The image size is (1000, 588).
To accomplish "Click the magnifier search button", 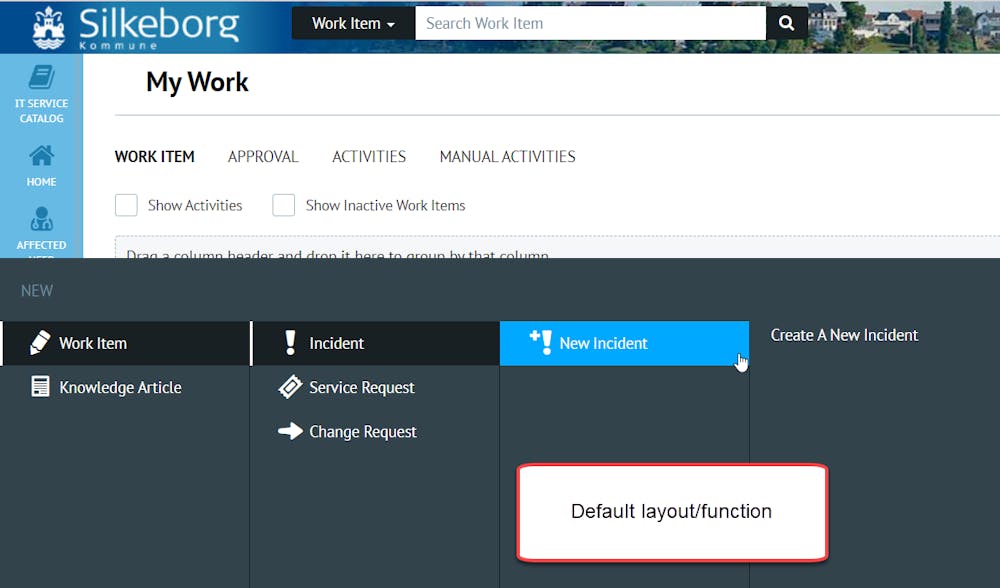I will (787, 23).
